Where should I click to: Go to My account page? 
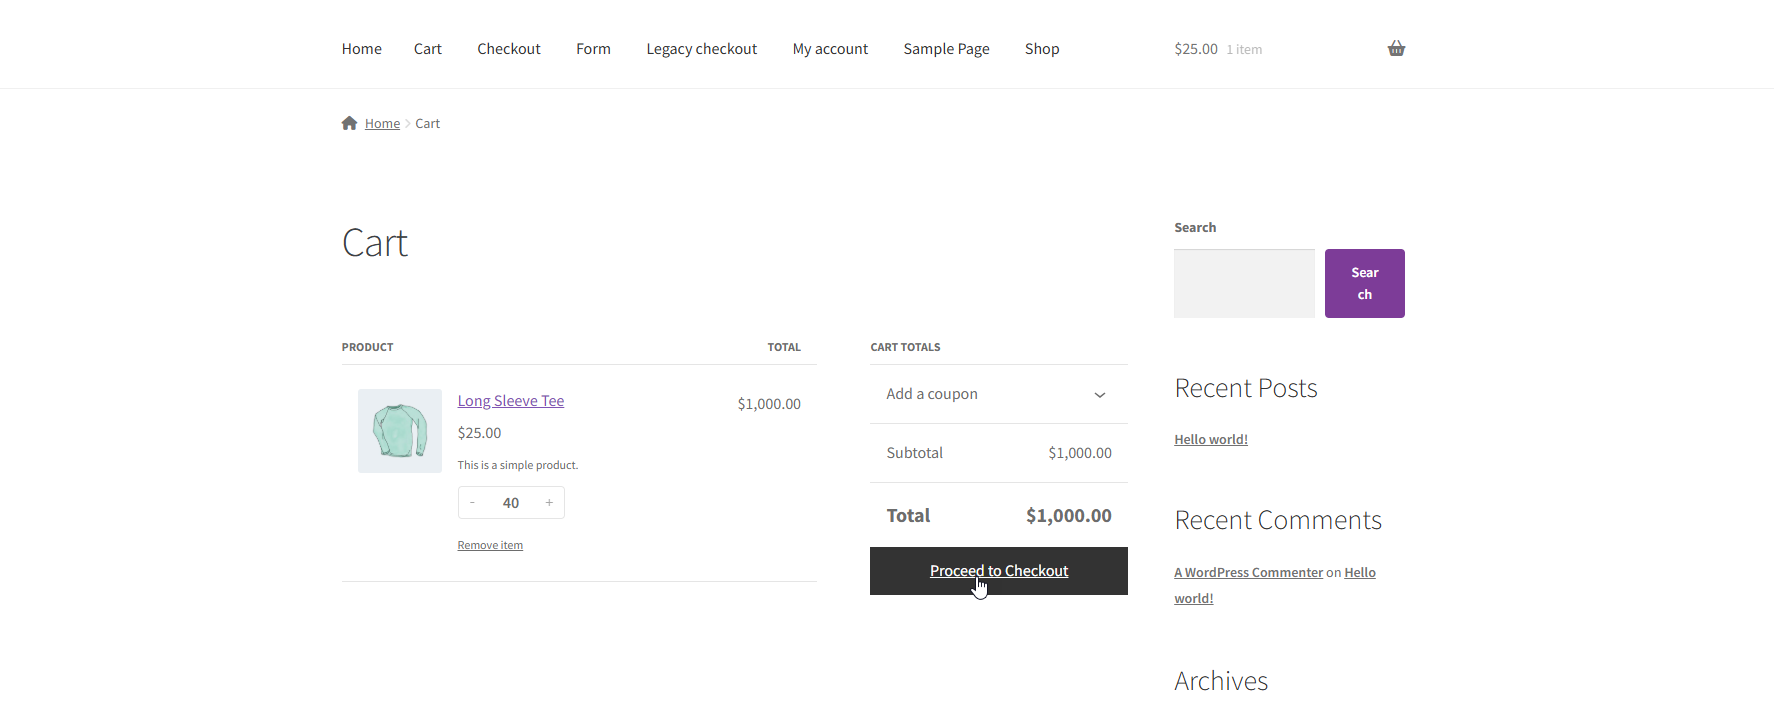click(830, 49)
